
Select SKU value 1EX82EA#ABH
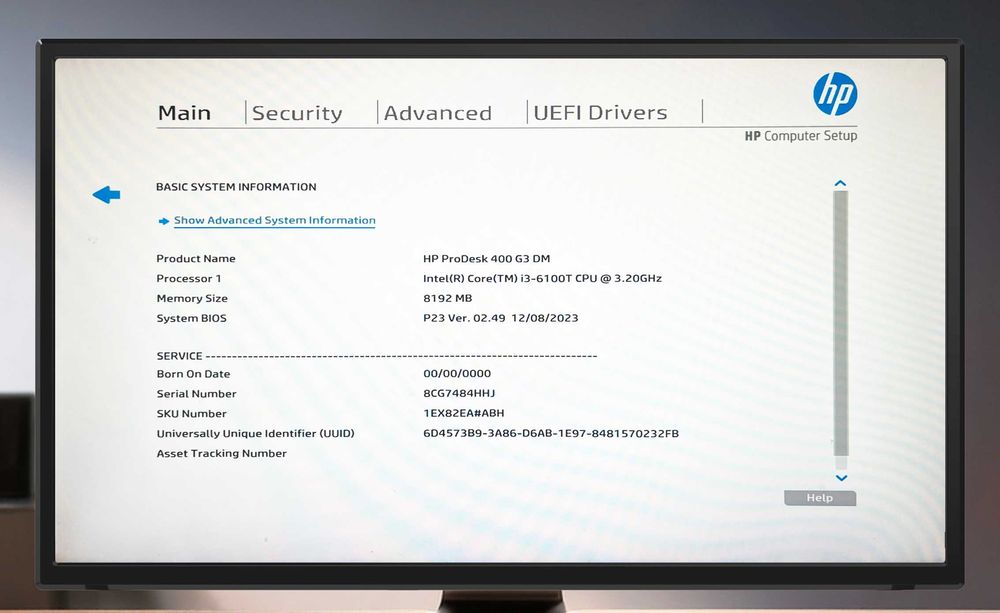click(464, 413)
